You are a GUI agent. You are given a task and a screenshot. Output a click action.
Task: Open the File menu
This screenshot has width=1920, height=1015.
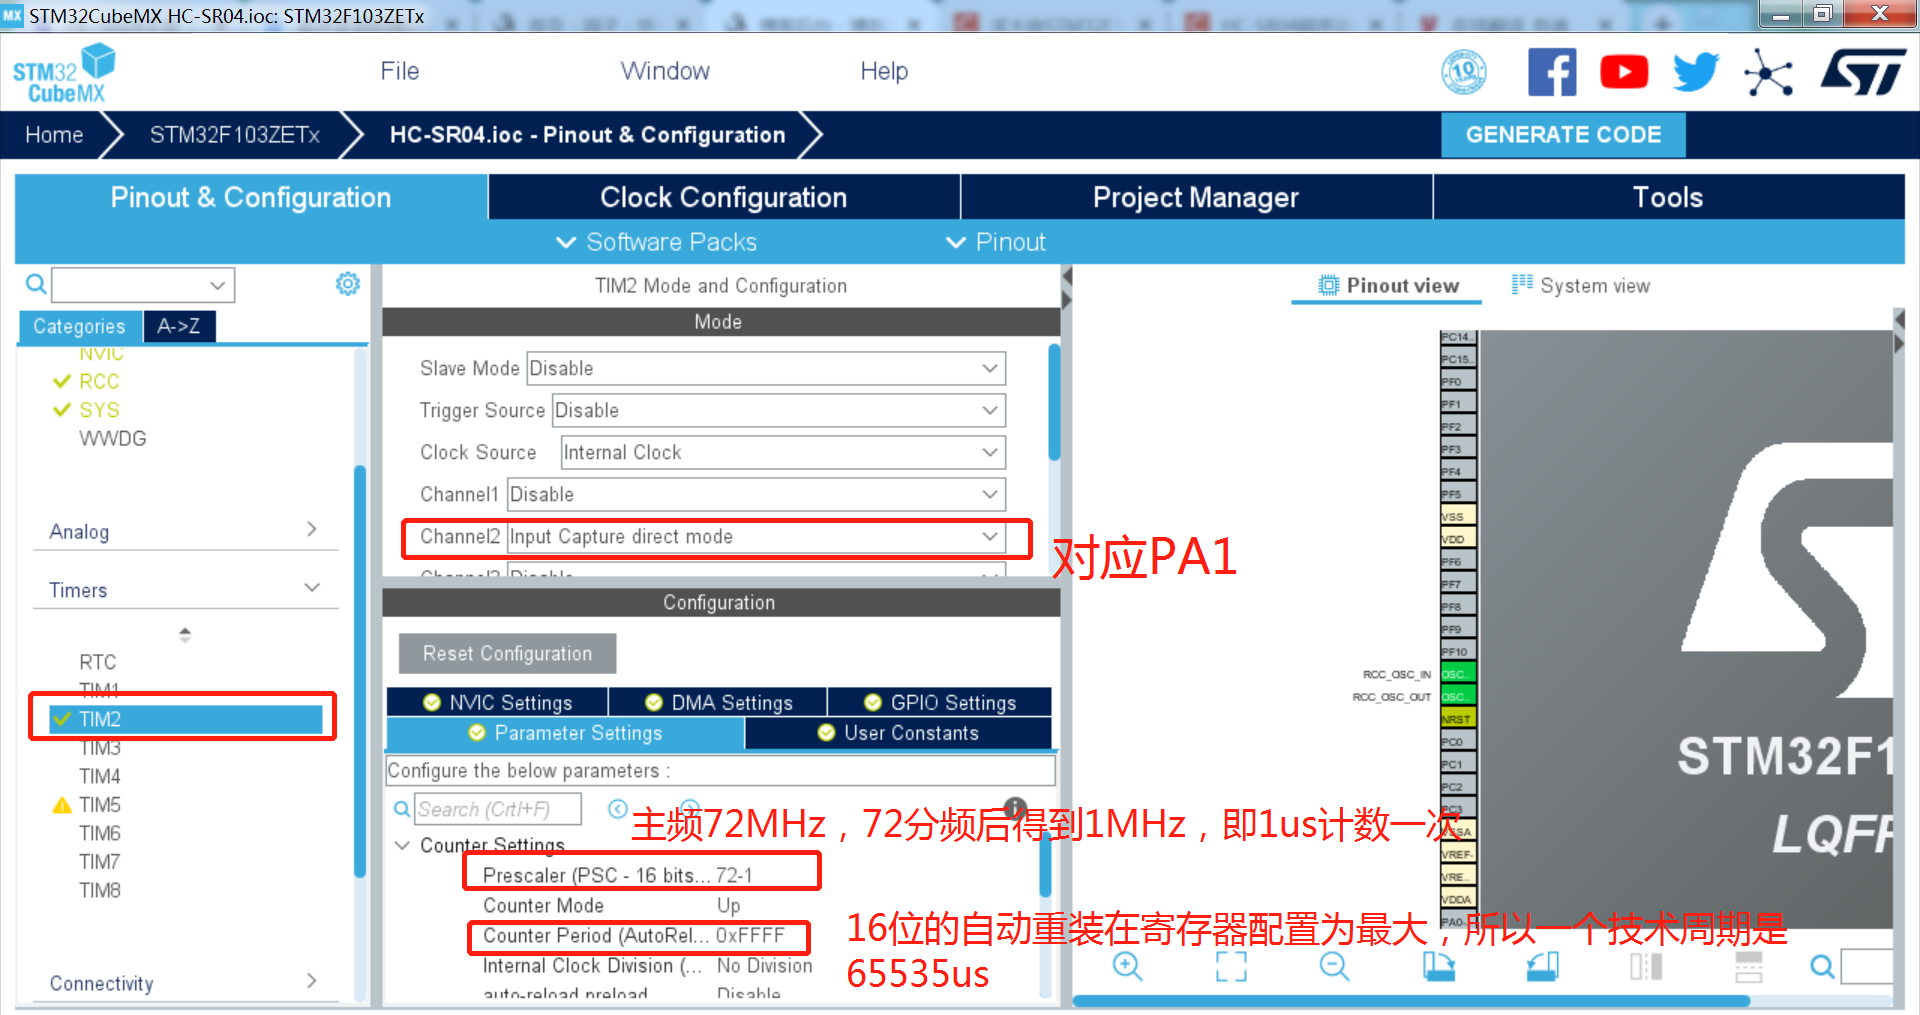tap(400, 71)
